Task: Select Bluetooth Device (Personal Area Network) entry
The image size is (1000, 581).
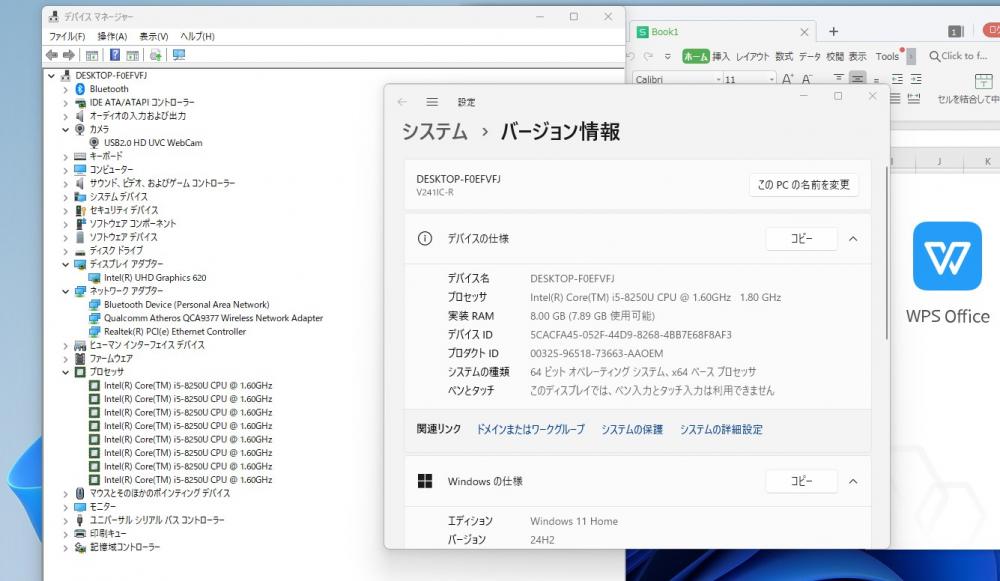Action: tap(187, 305)
